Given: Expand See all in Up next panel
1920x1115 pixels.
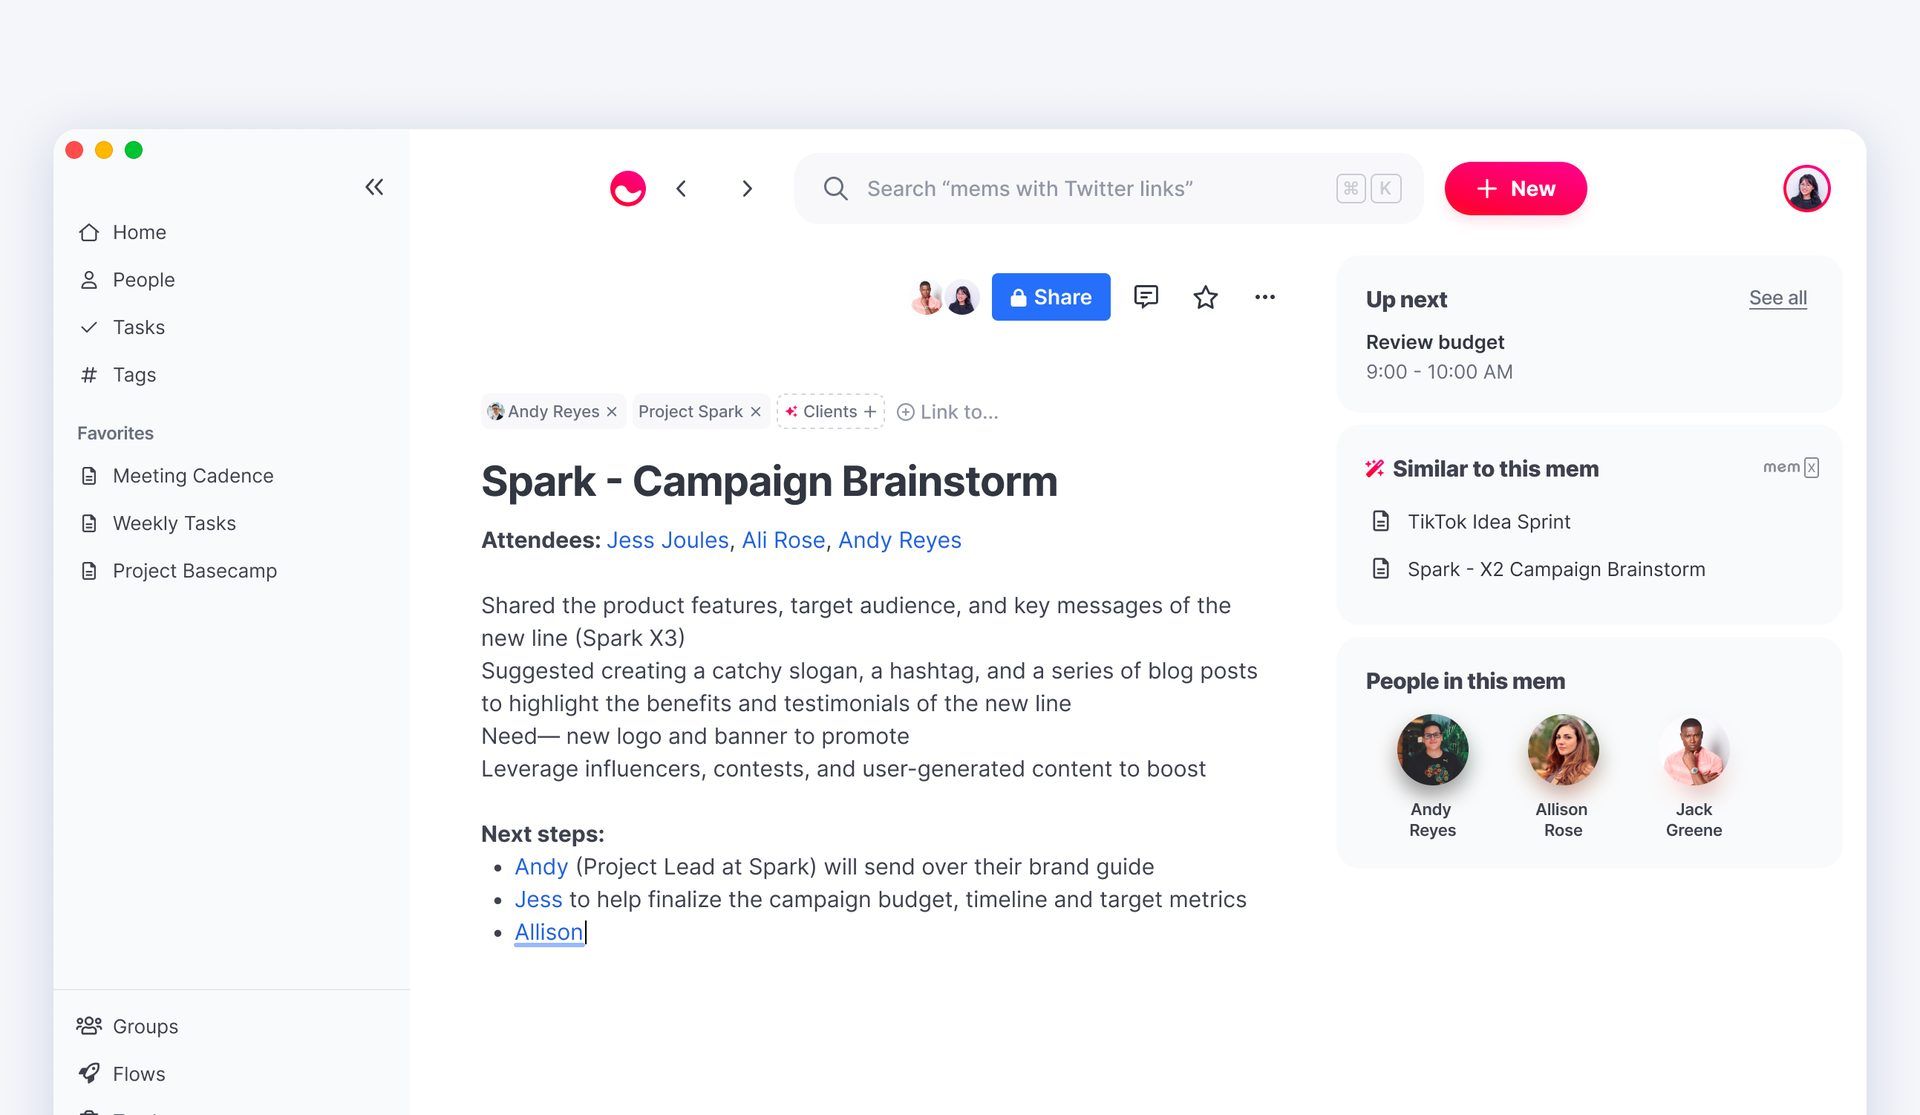Looking at the screenshot, I should point(1778,296).
